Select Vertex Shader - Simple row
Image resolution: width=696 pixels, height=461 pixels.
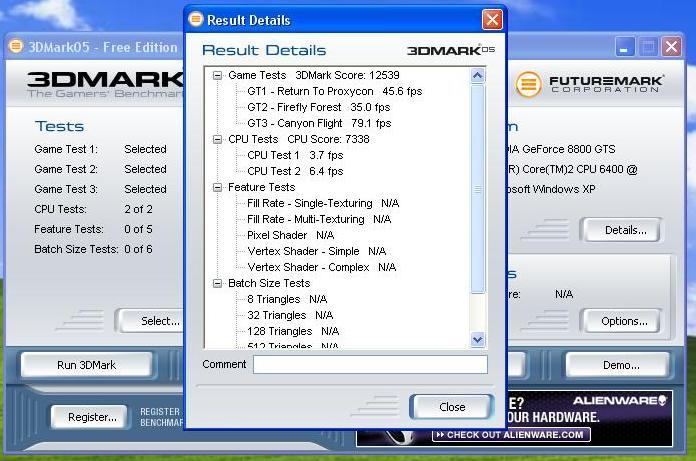point(317,251)
